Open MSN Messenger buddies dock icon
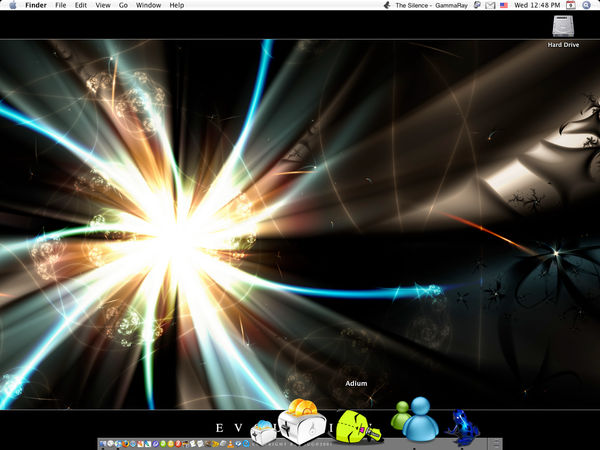Image resolution: width=600 pixels, height=450 pixels. [414, 420]
